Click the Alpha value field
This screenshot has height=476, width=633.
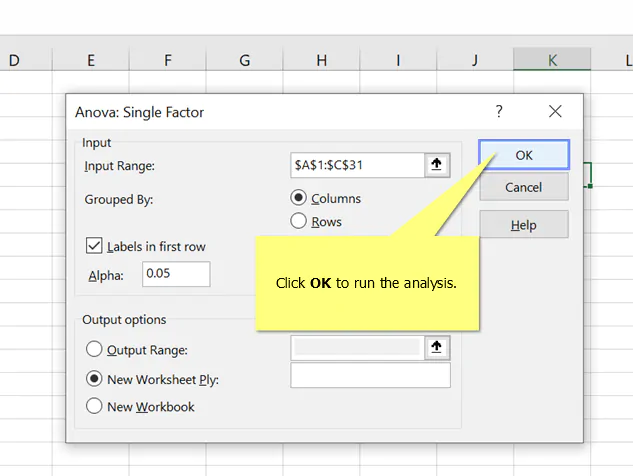(x=176, y=274)
